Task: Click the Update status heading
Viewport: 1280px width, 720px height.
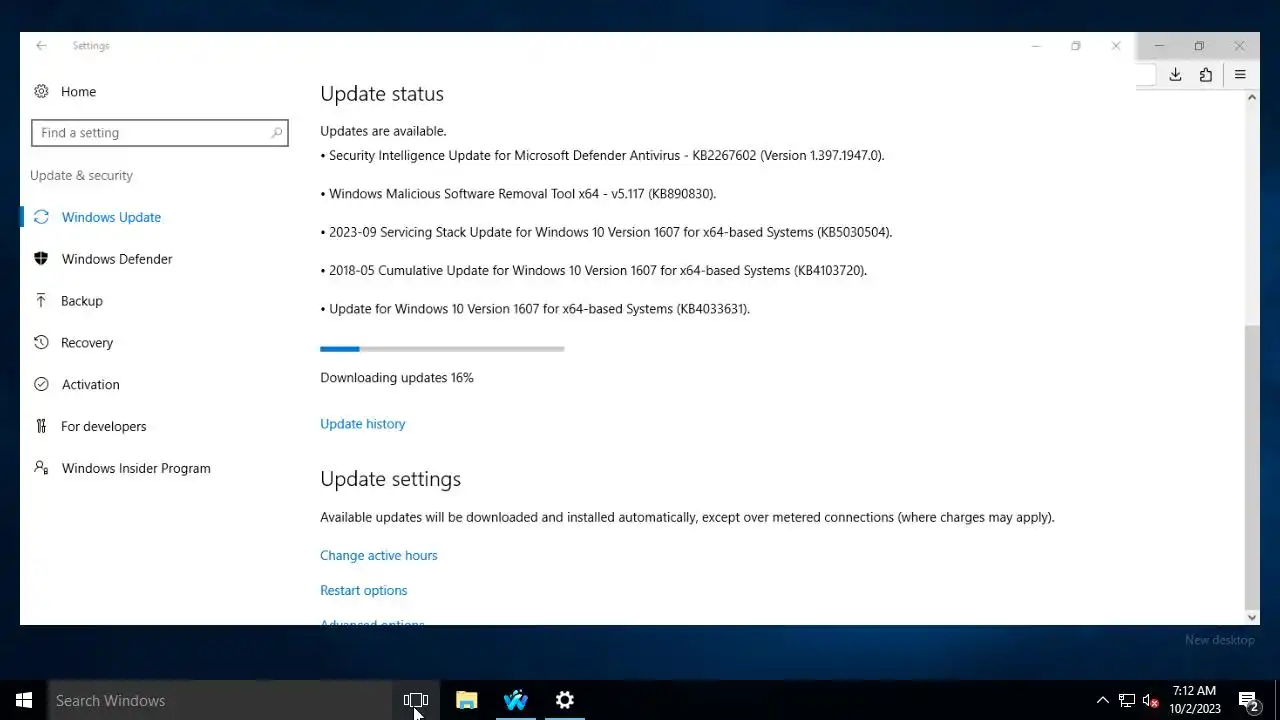Action: point(382,93)
